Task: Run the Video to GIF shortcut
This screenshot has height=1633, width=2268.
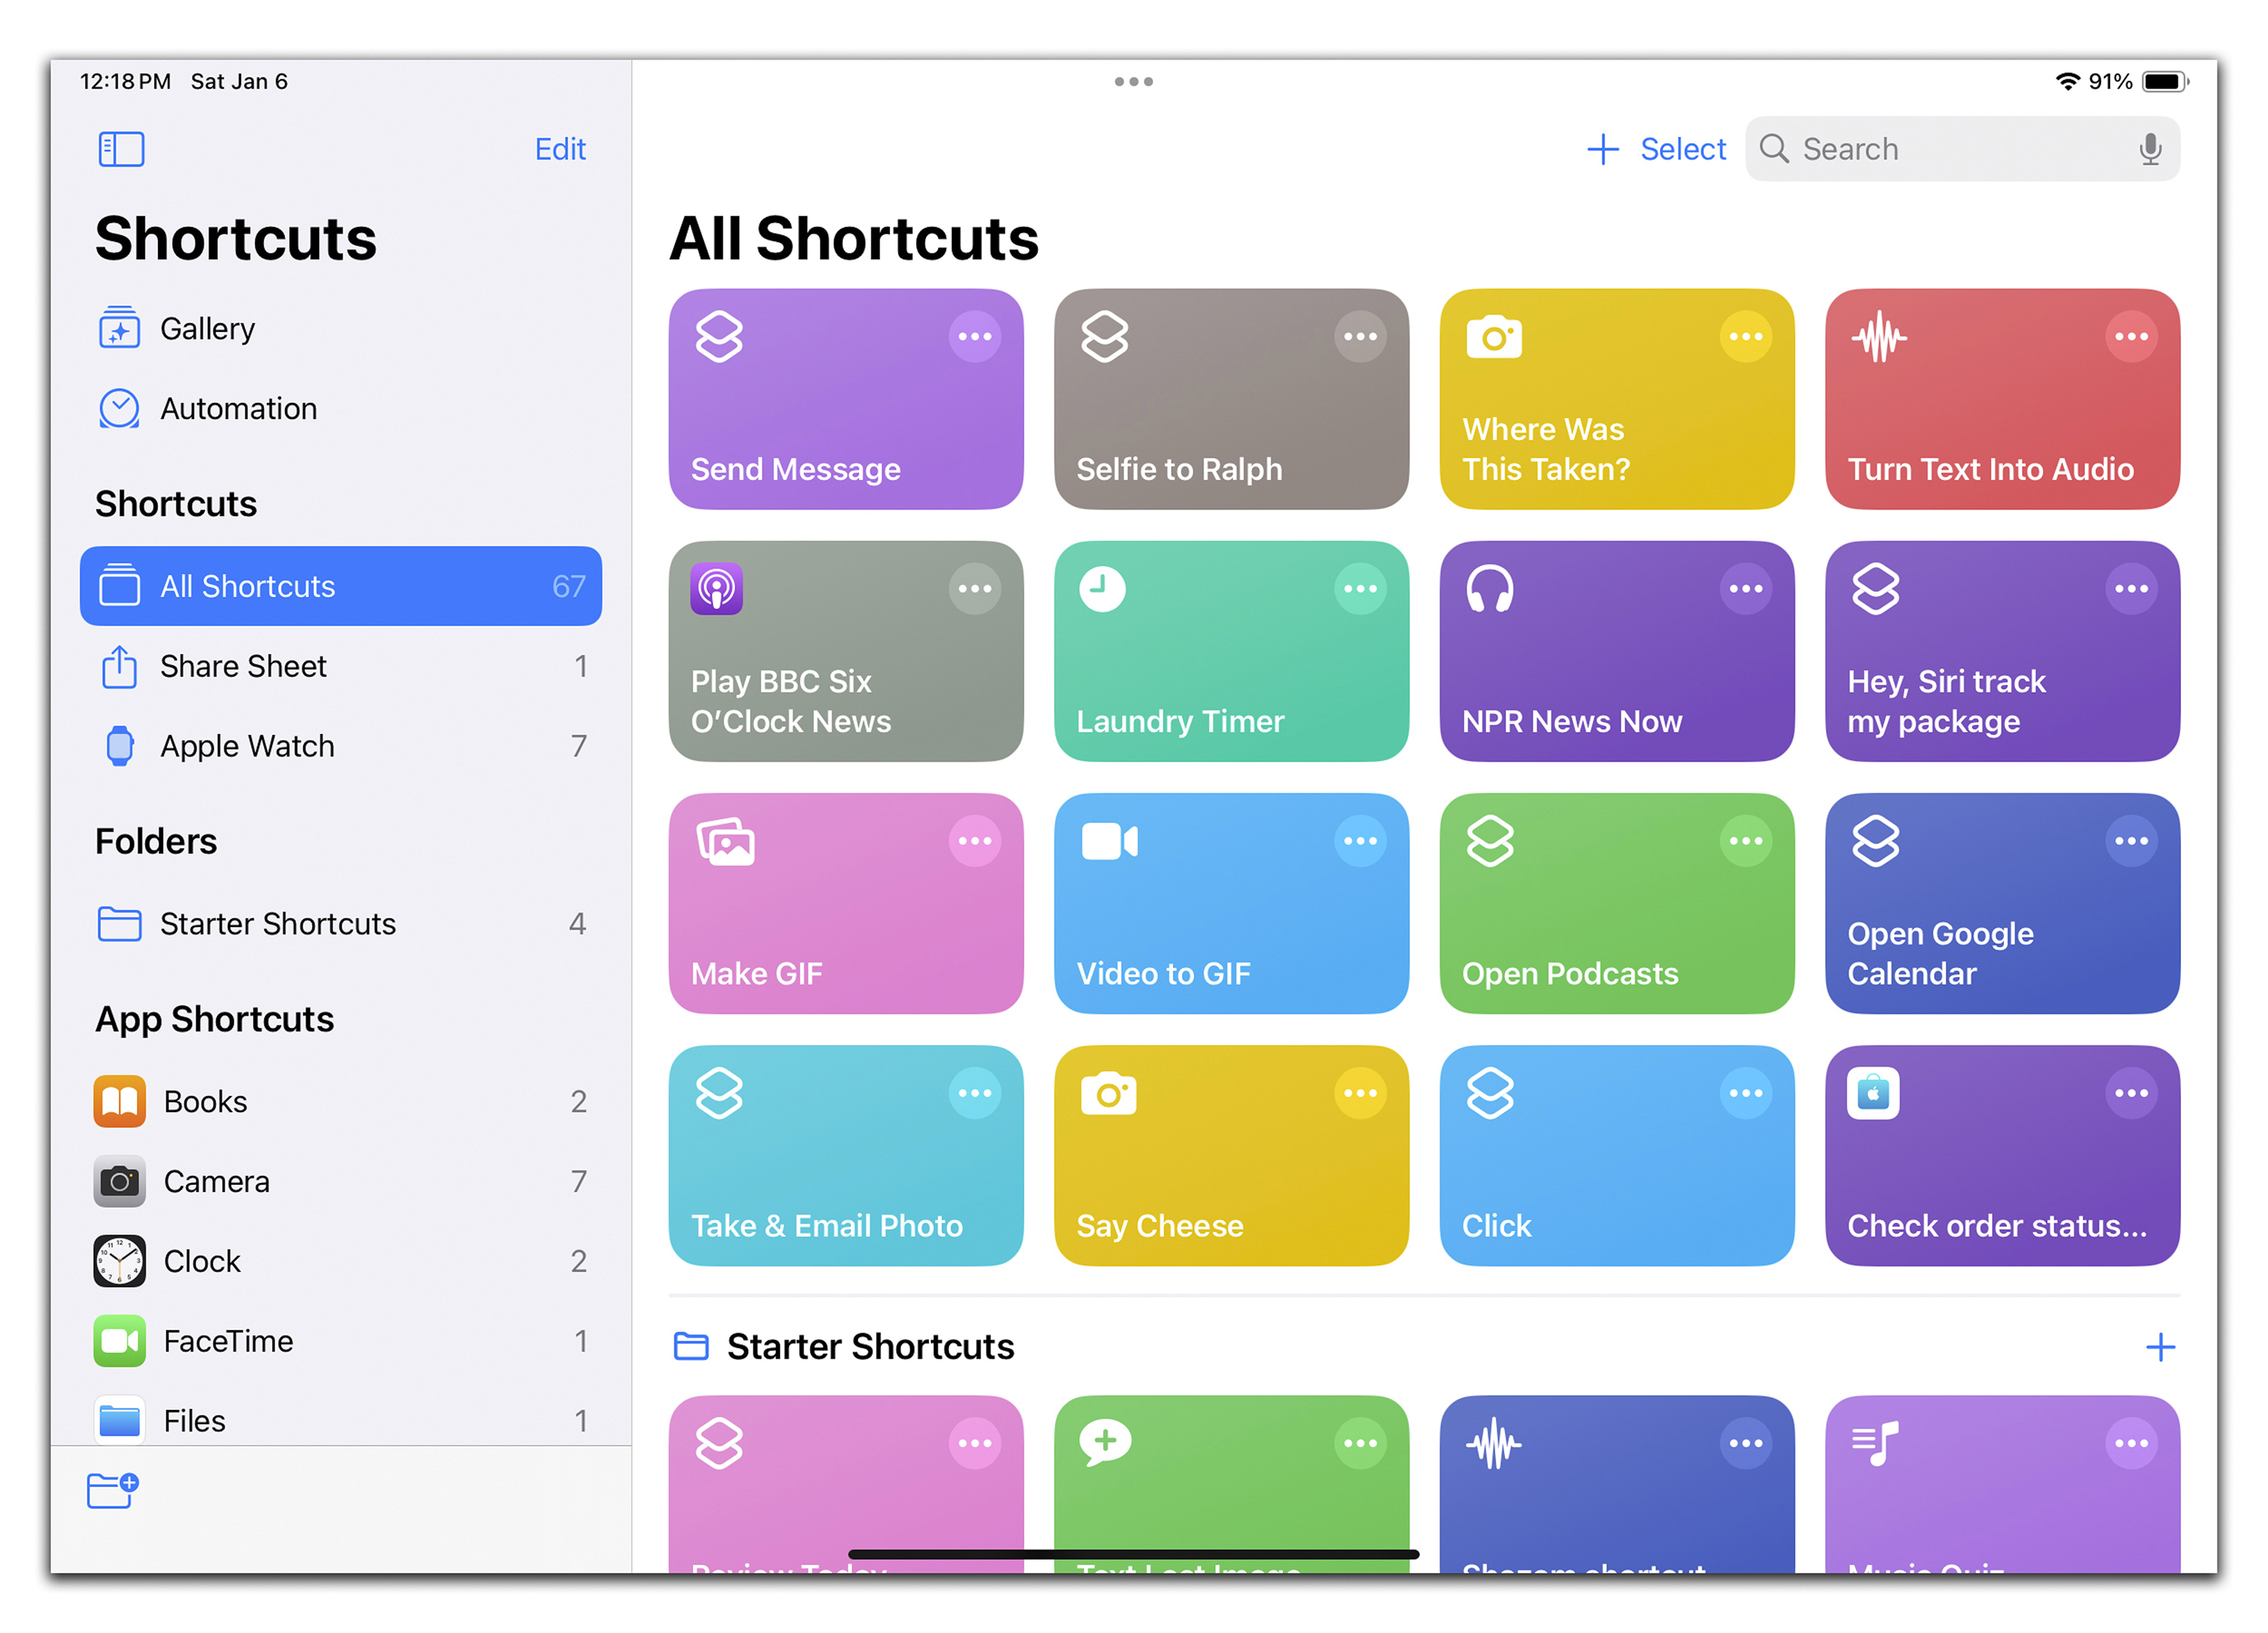Action: tap(1231, 904)
